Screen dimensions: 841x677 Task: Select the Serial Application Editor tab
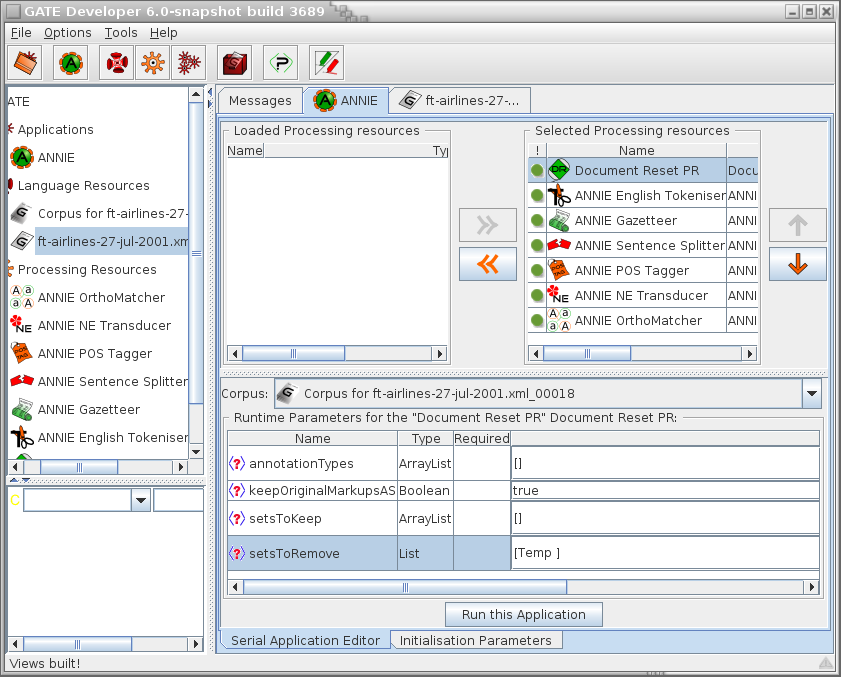(305, 640)
